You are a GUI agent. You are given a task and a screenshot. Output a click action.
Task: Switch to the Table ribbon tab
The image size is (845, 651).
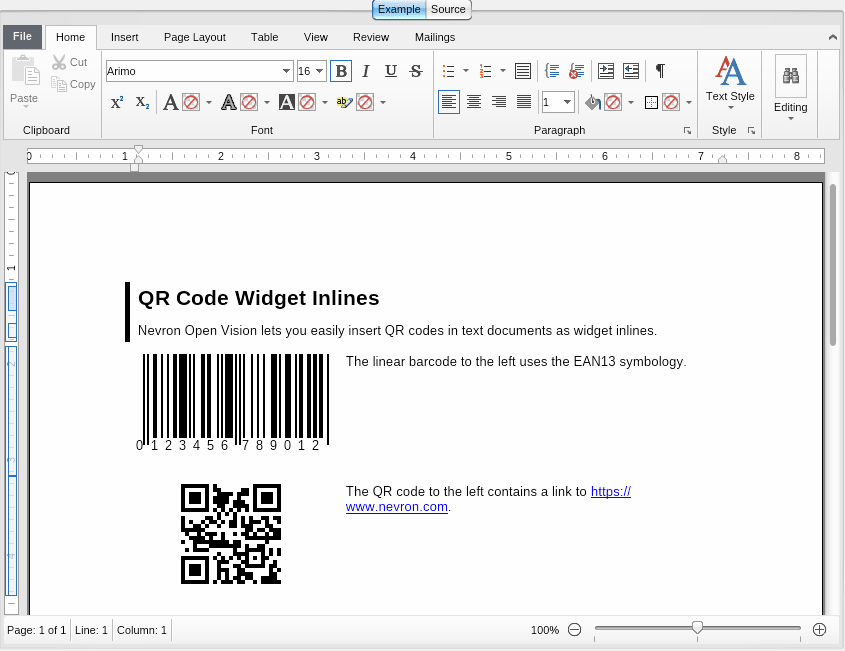[265, 37]
